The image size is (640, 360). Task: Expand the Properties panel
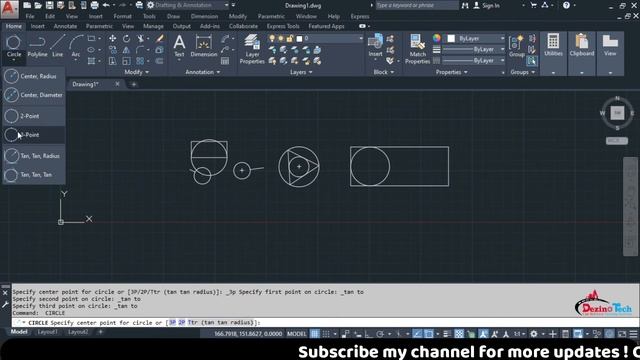[451, 72]
